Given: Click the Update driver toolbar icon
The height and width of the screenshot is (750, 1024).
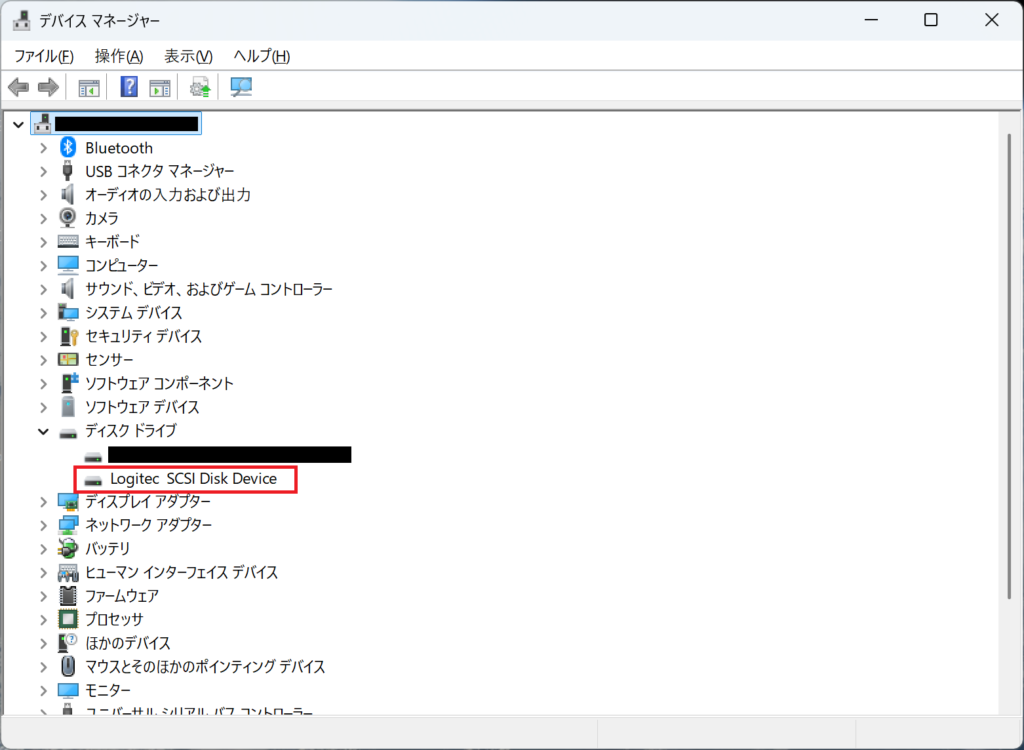Looking at the screenshot, I should pos(201,88).
